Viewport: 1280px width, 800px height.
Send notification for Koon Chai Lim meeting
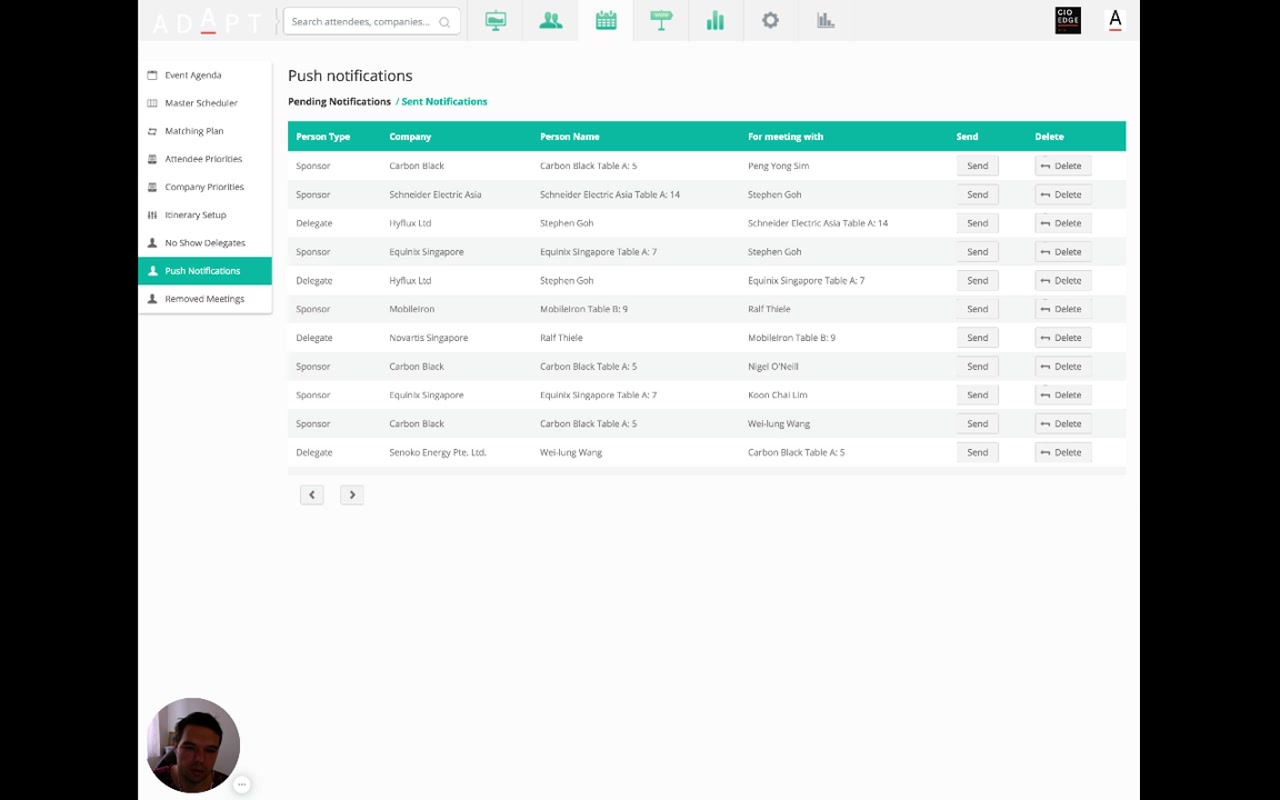tap(977, 395)
